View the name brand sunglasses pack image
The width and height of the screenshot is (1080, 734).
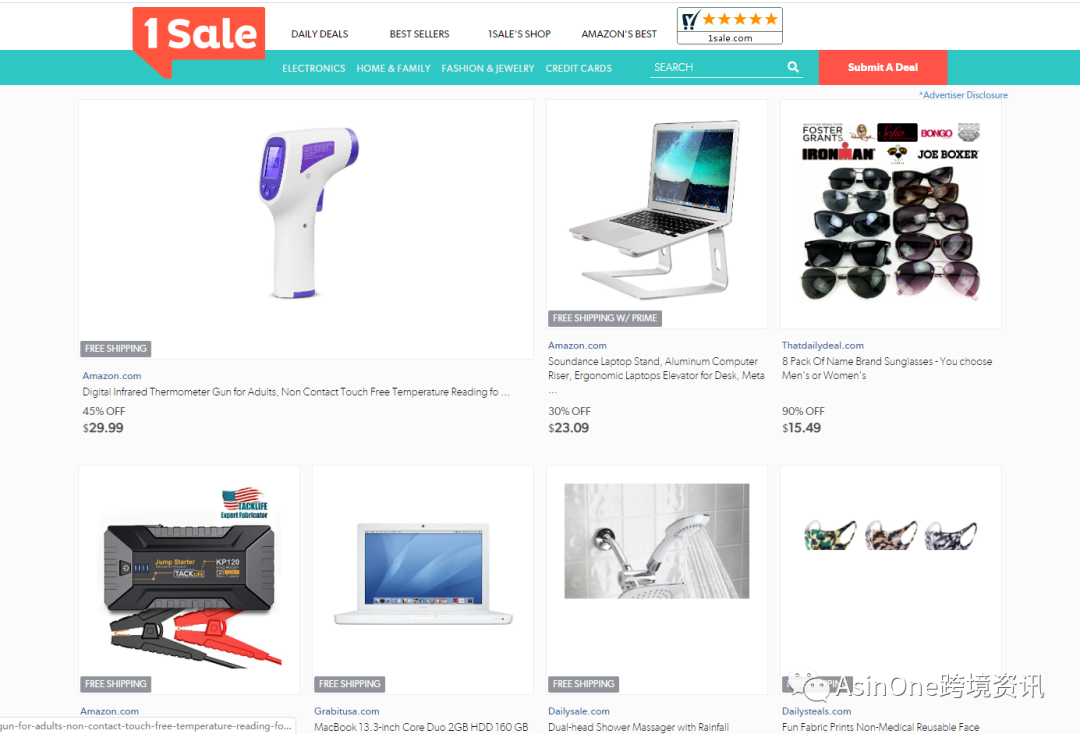pyautogui.click(x=890, y=214)
